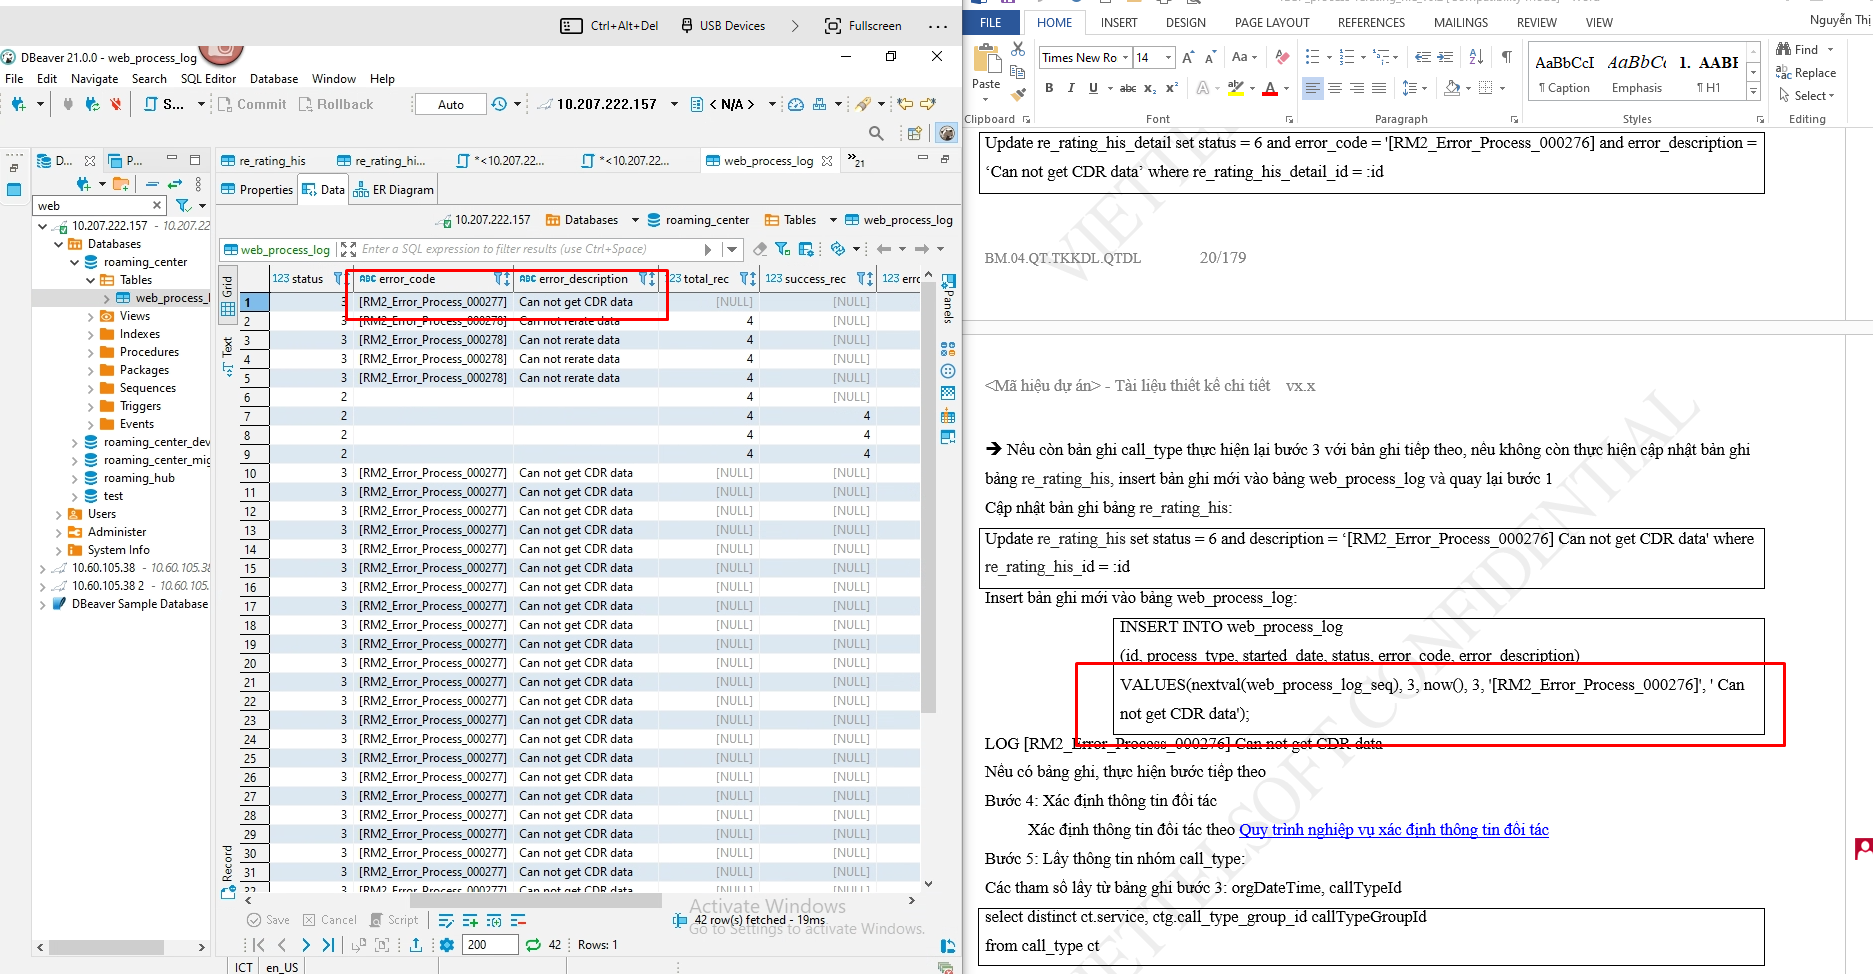Click the Clear Formatting eraser in Word

pyautogui.click(x=1282, y=58)
